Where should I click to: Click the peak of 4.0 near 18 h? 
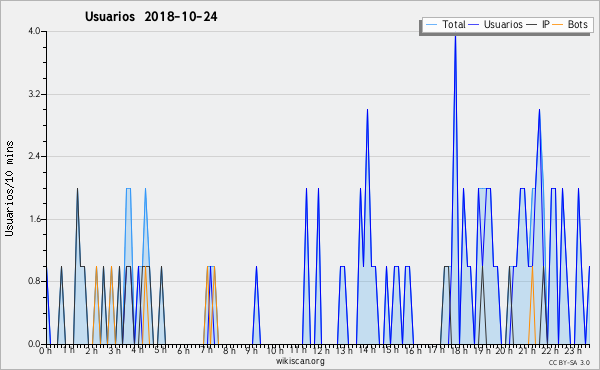[x=455, y=36]
